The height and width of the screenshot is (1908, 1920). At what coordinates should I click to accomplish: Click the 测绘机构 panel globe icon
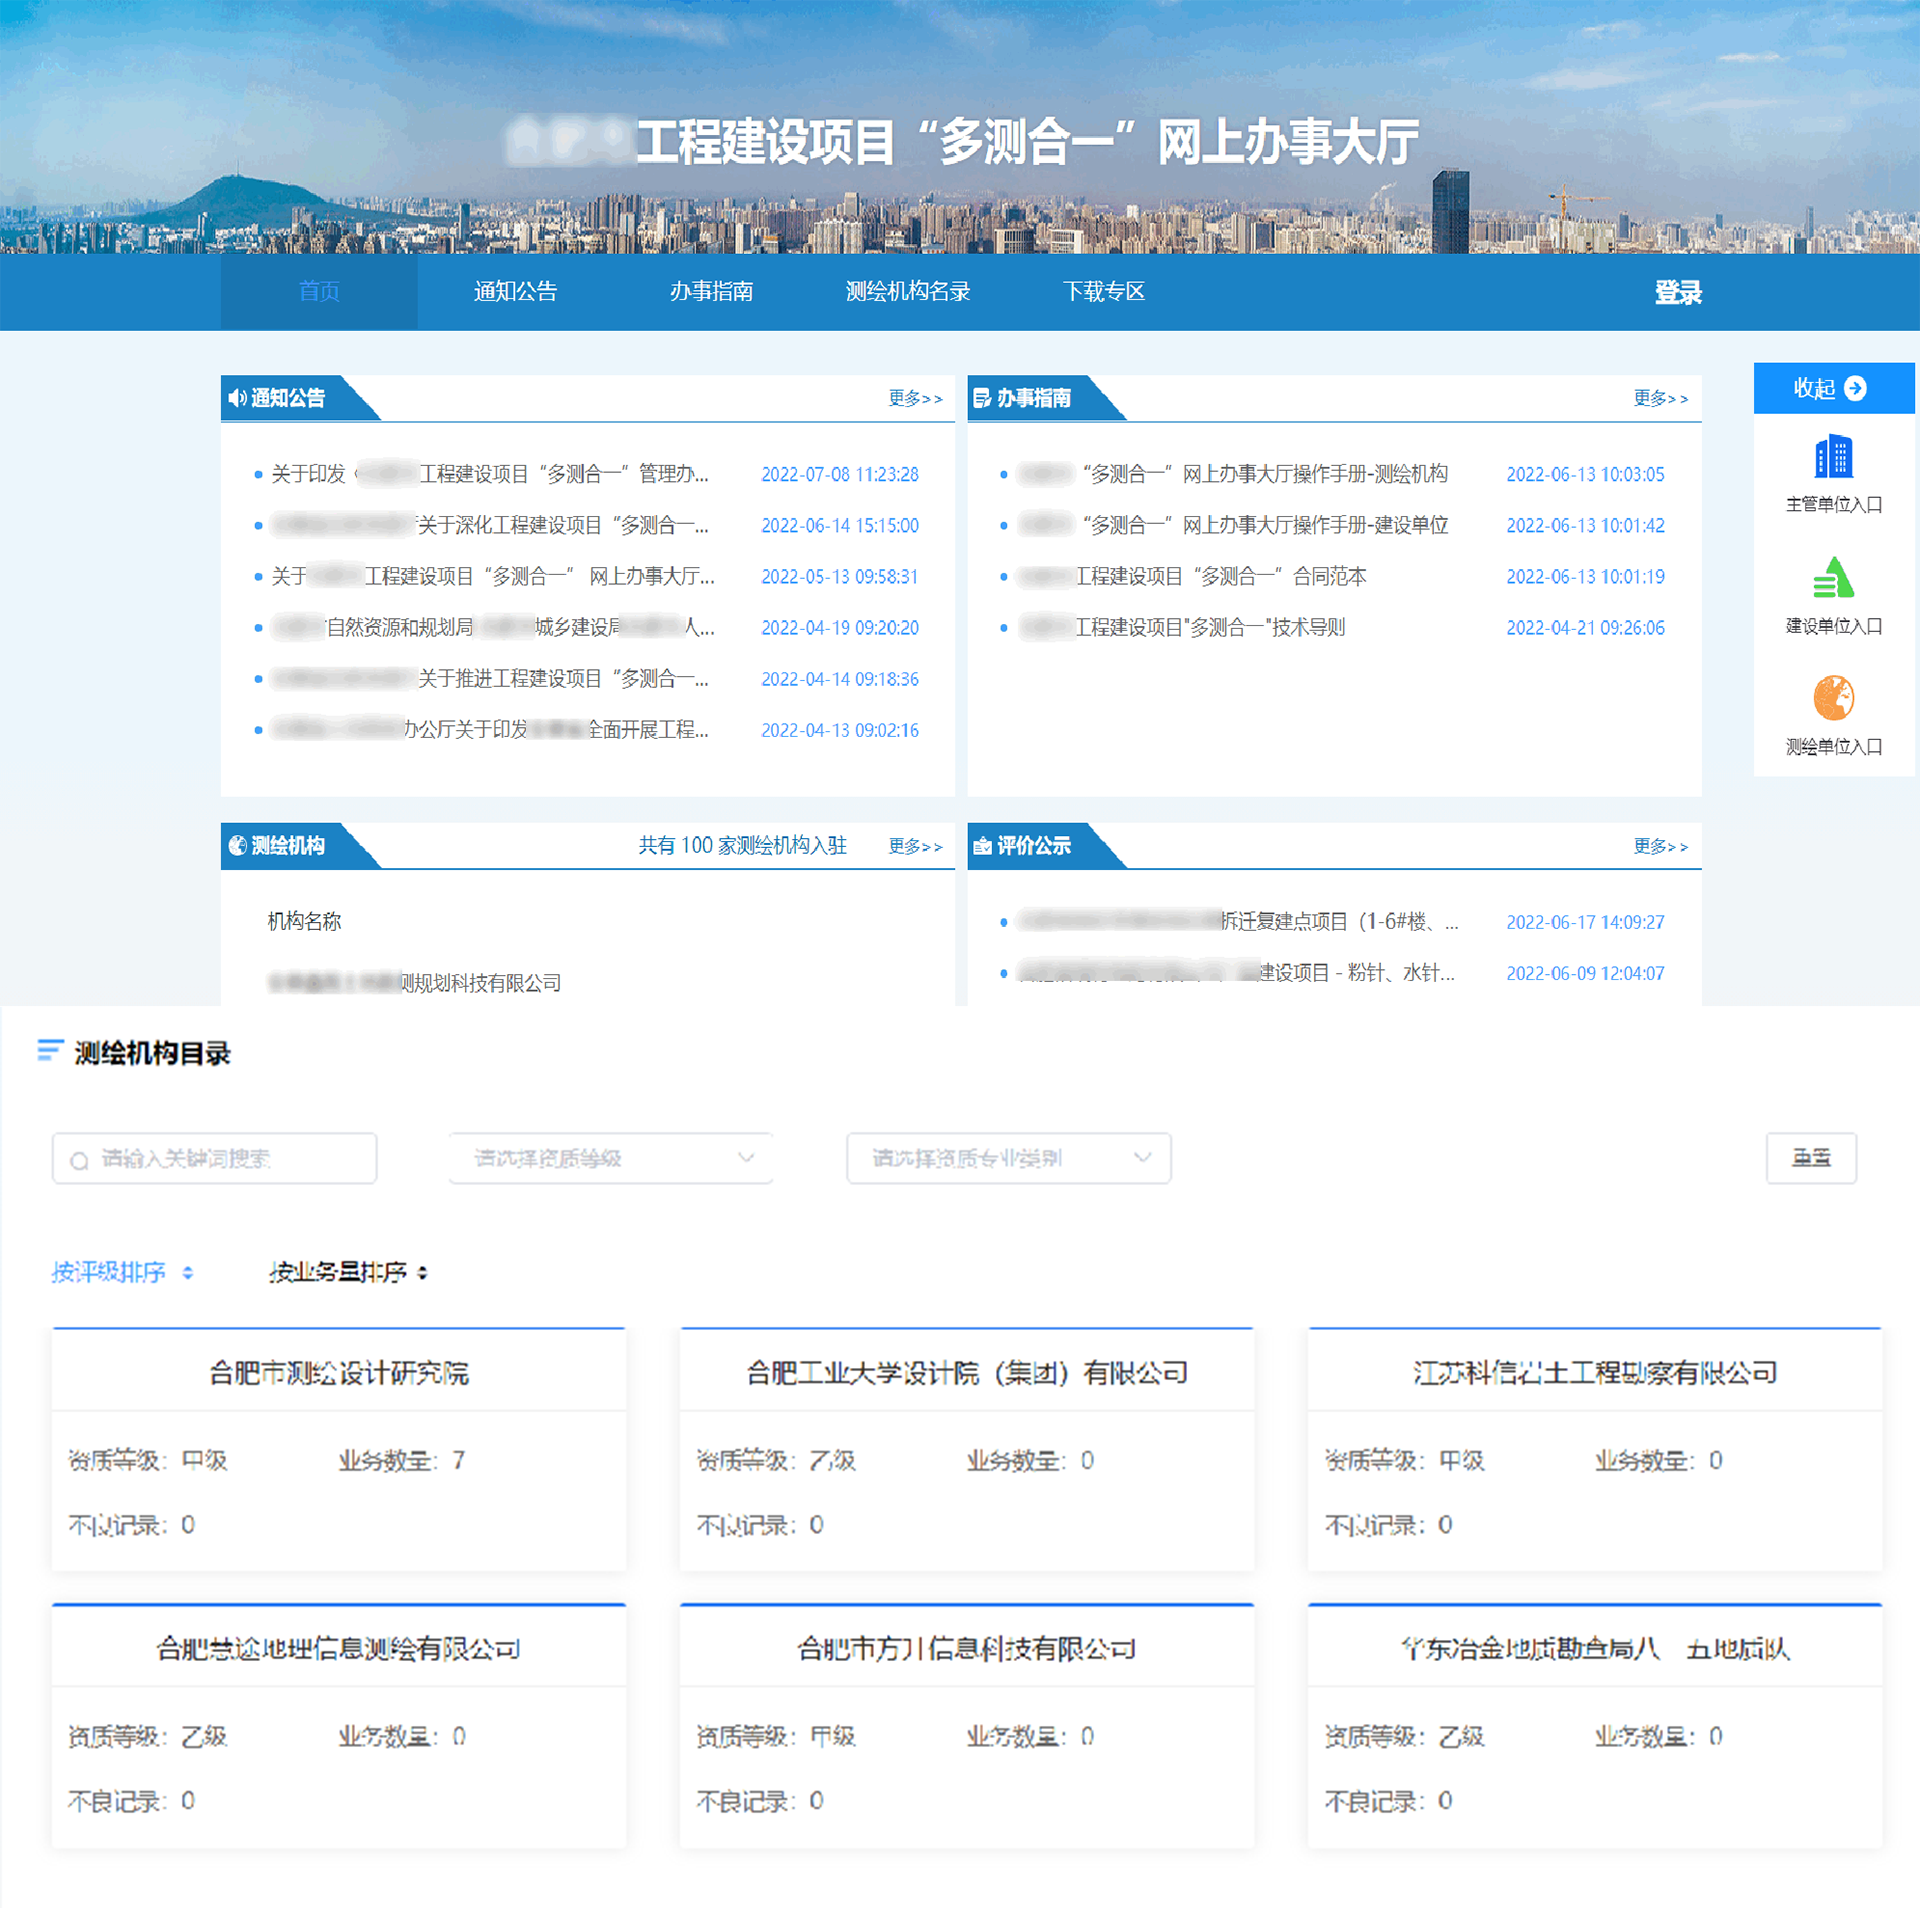(237, 846)
